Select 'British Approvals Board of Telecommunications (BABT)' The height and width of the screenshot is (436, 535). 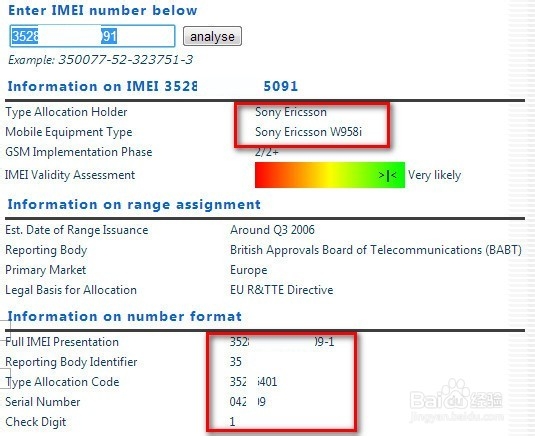[376, 250]
